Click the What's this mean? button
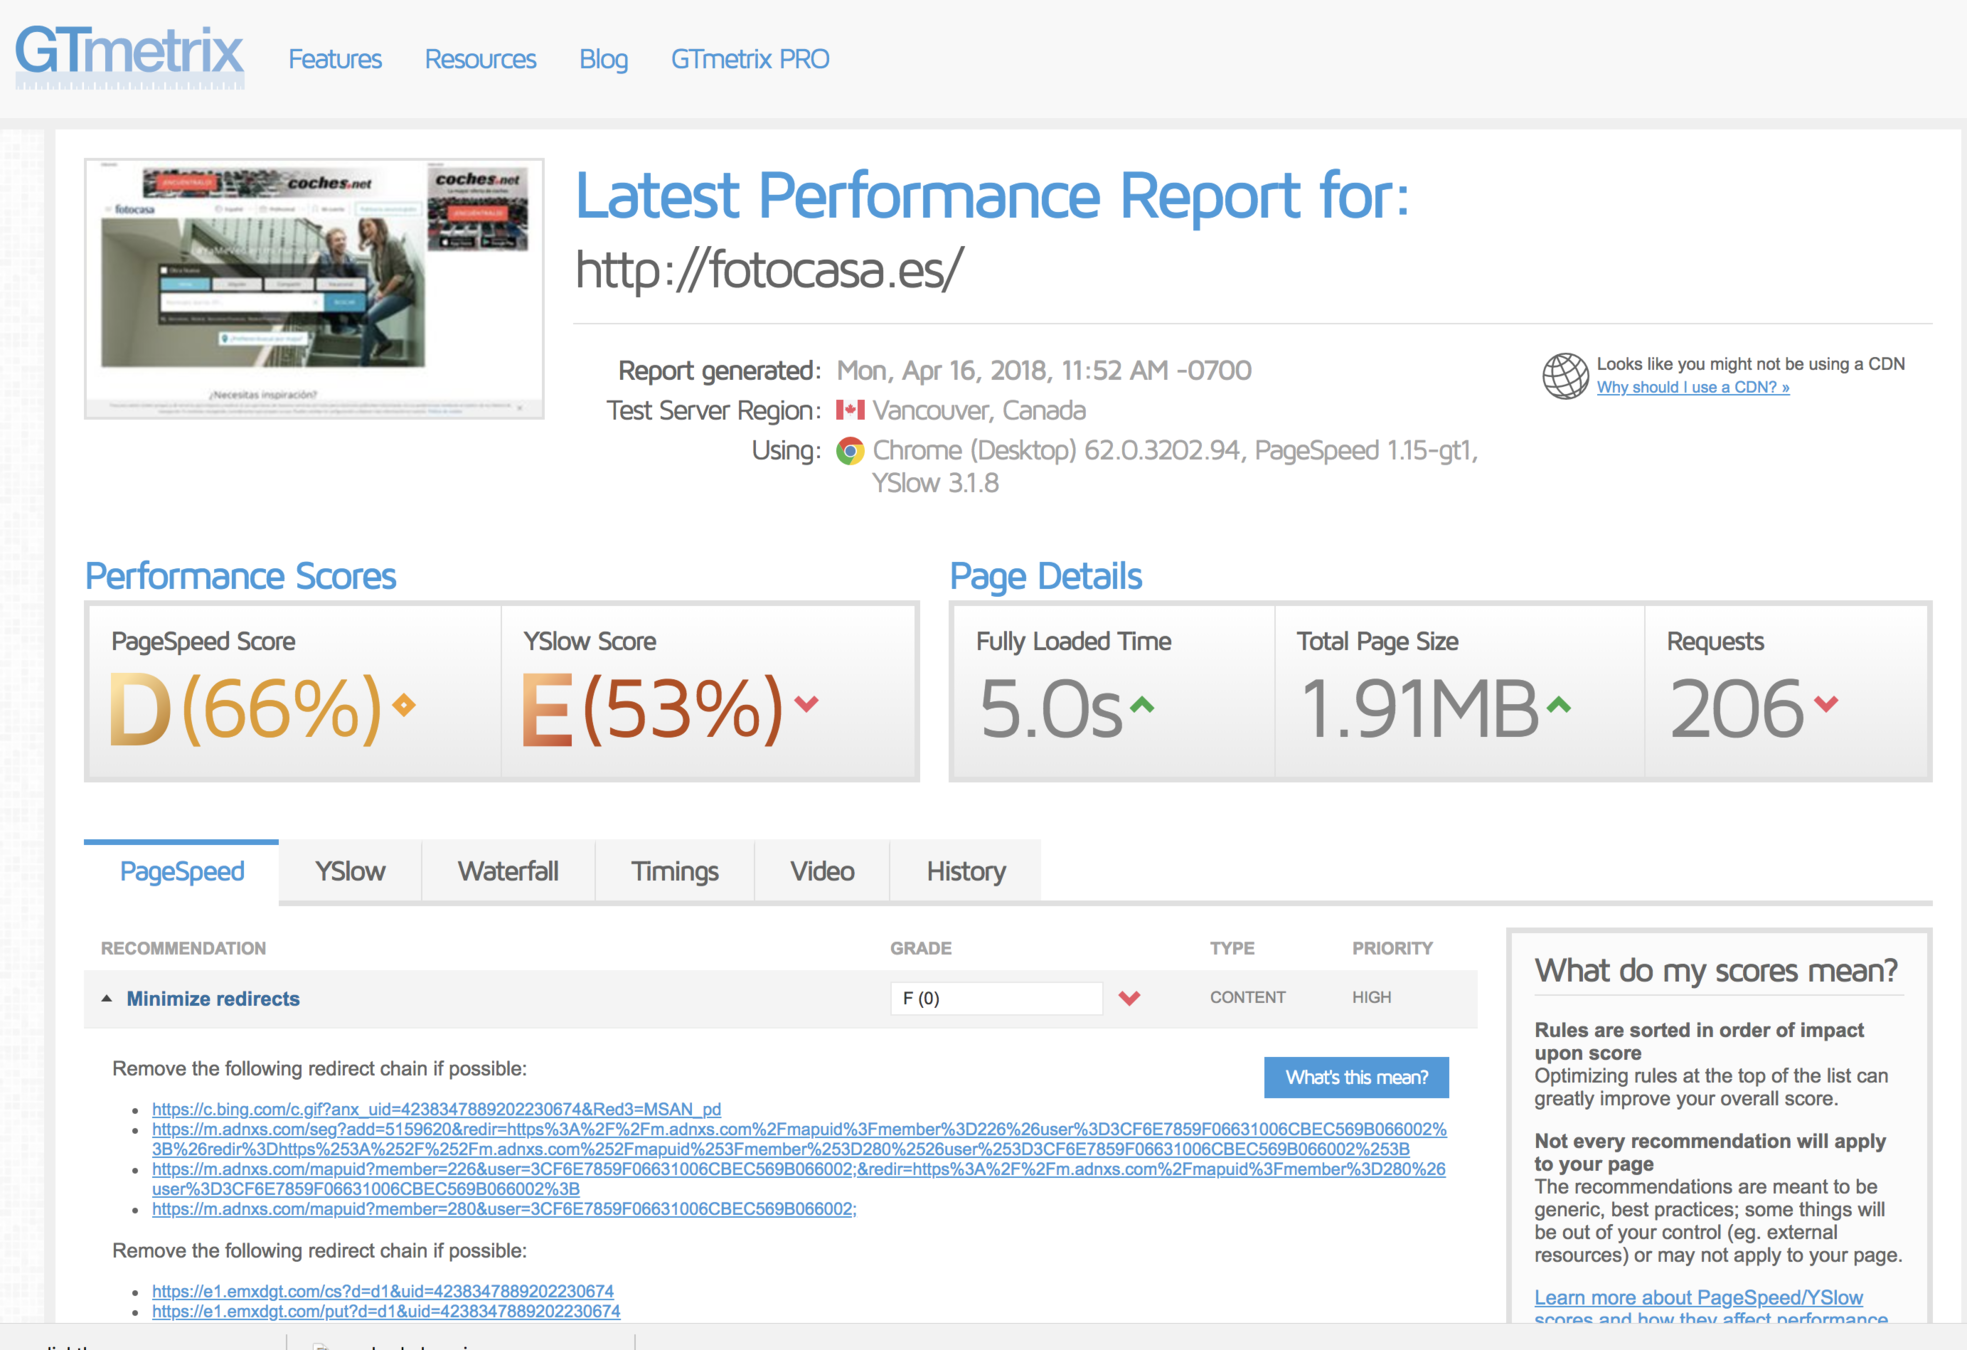 (1356, 1077)
